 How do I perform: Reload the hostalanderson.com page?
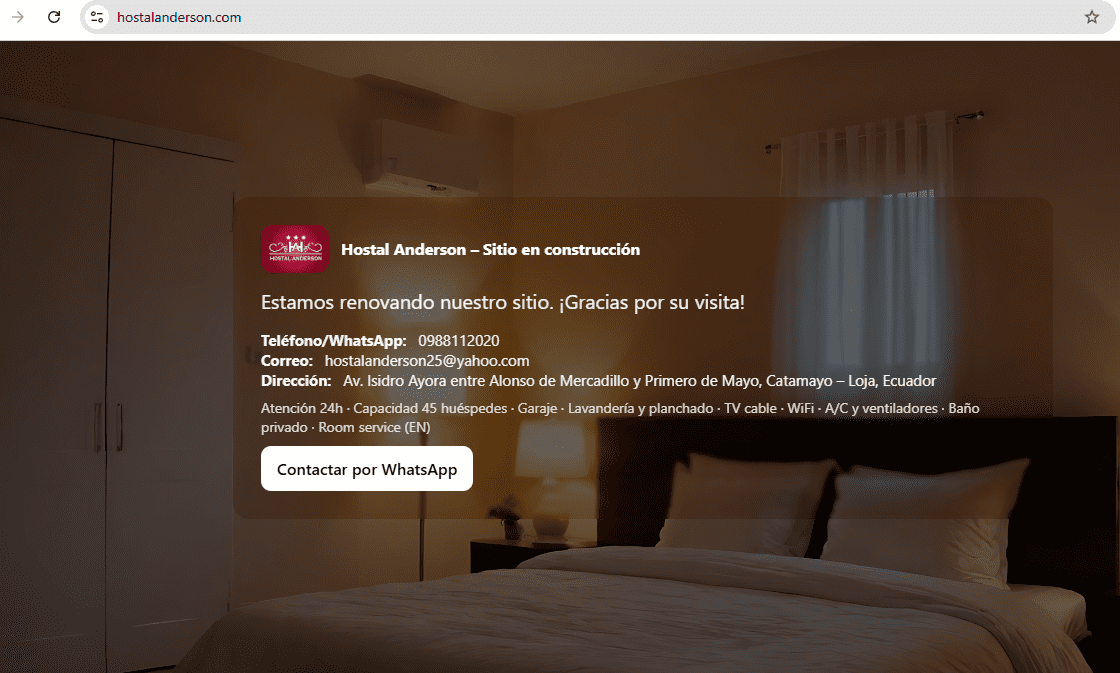pyautogui.click(x=54, y=17)
